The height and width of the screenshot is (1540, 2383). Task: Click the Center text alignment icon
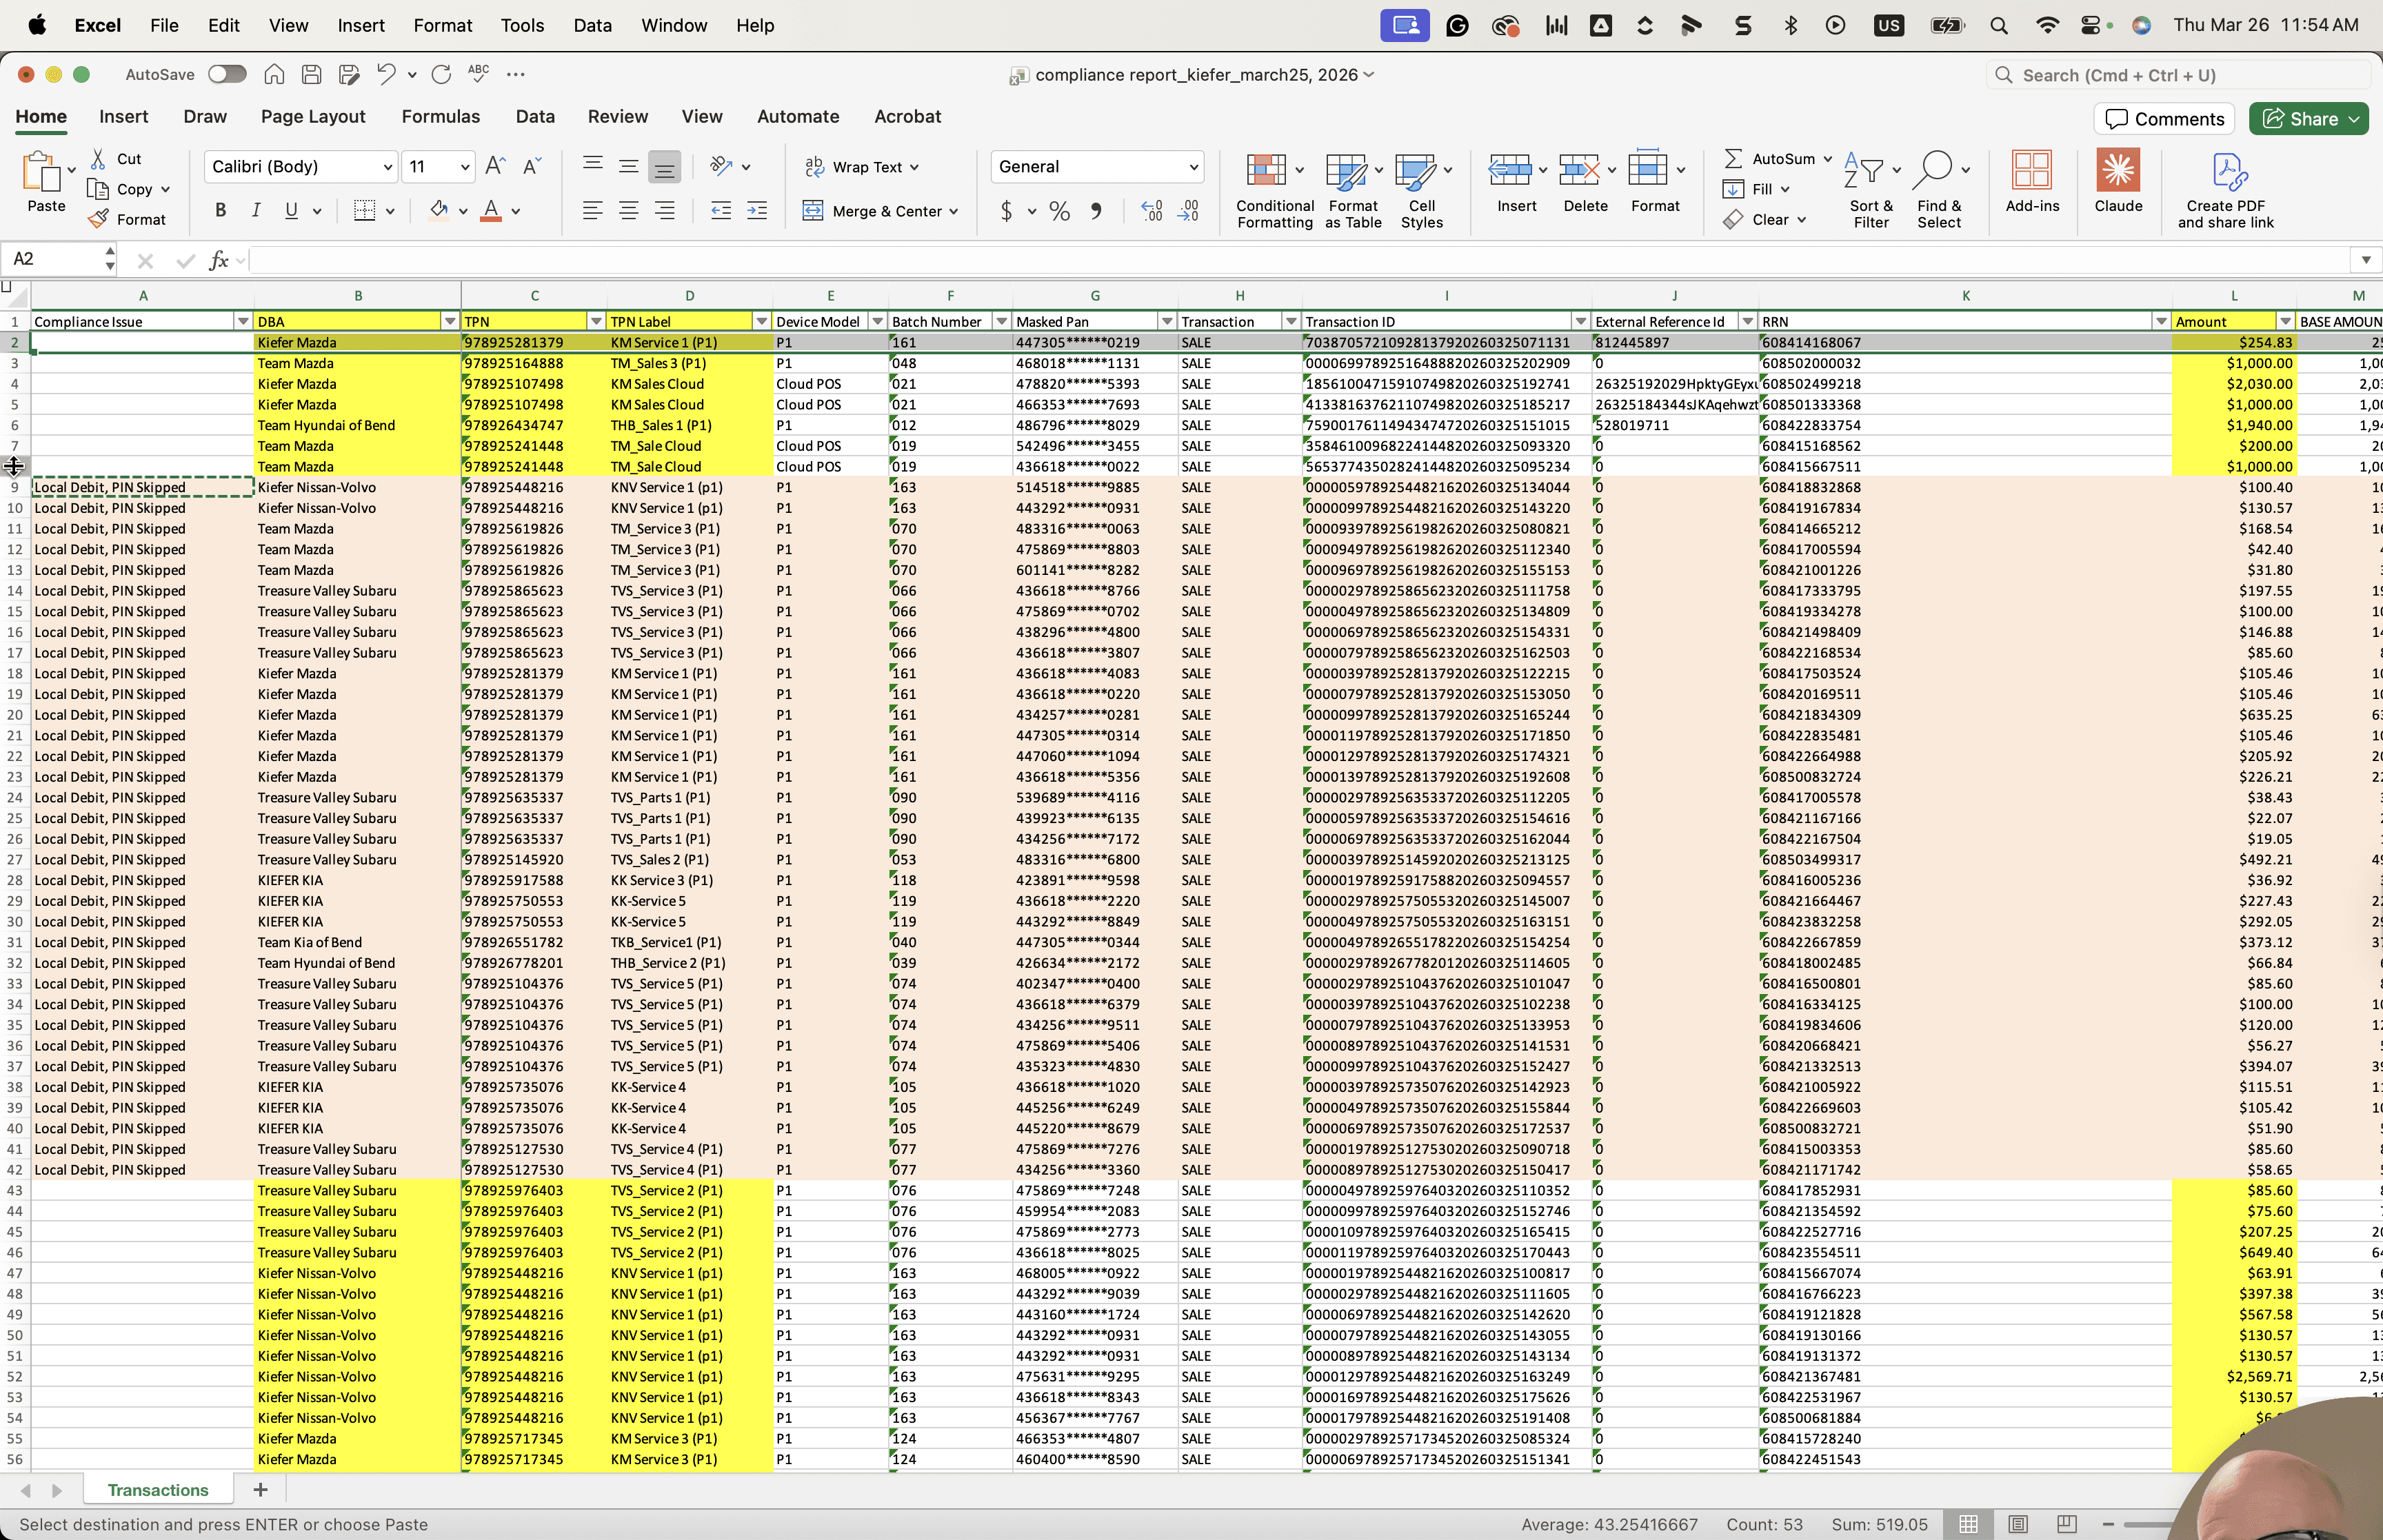pyautogui.click(x=629, y=211)
